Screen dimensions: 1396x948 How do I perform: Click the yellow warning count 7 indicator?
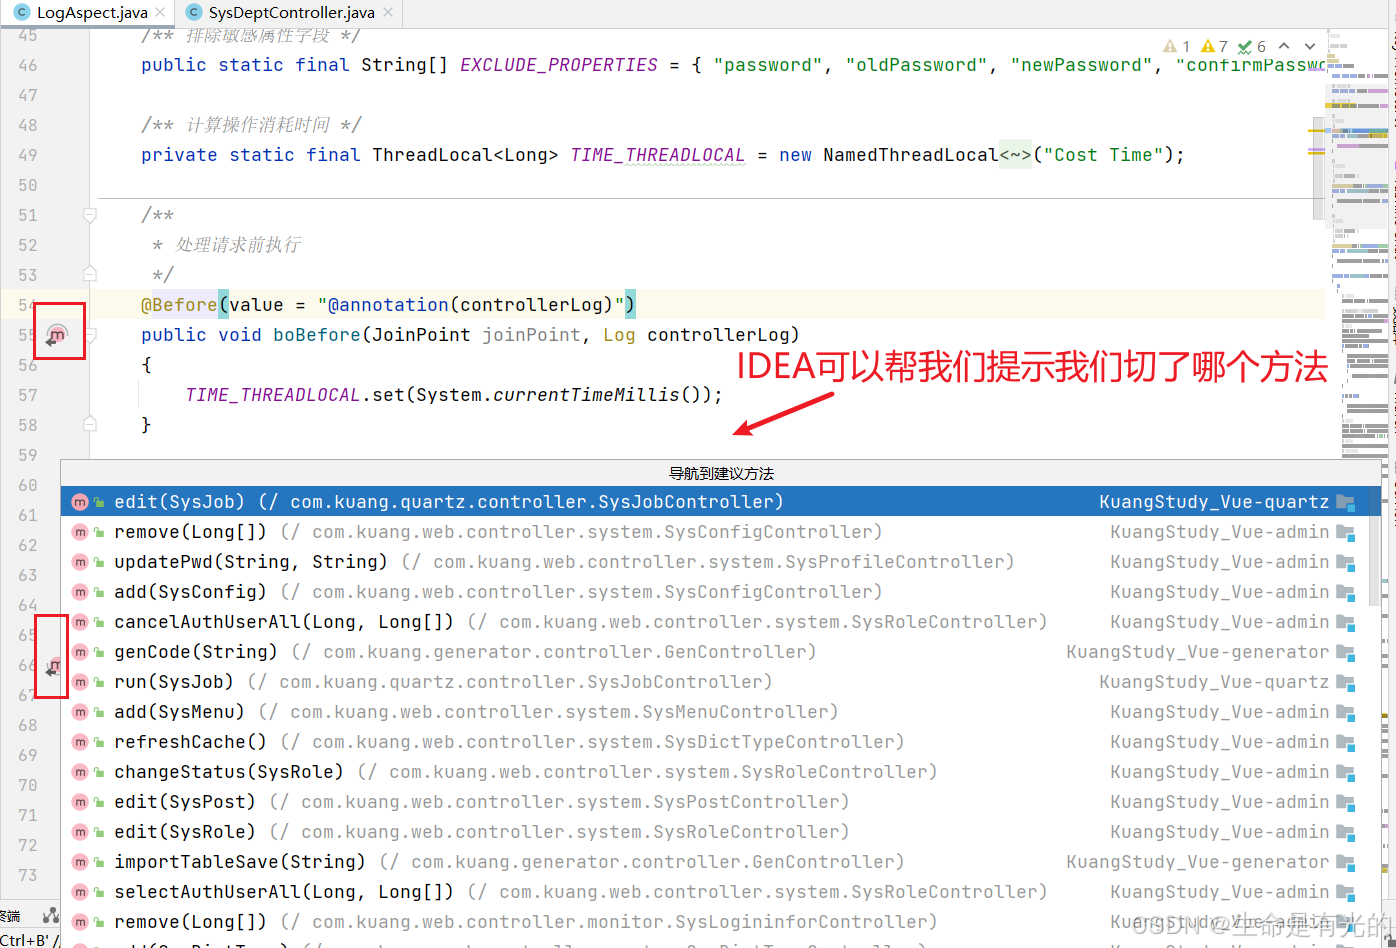coord(1214,46)
